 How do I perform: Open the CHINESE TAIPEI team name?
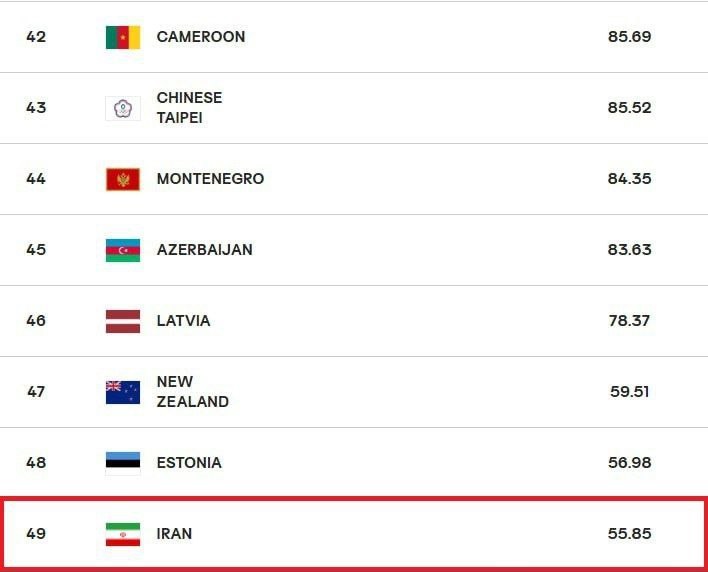[190, 107]
